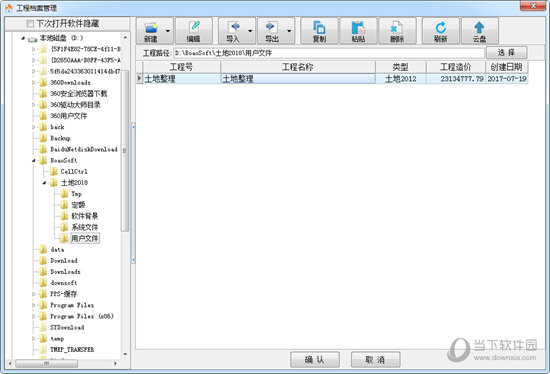Select the 土地整理 cell in 工程名称 column

tap(298, 79)
